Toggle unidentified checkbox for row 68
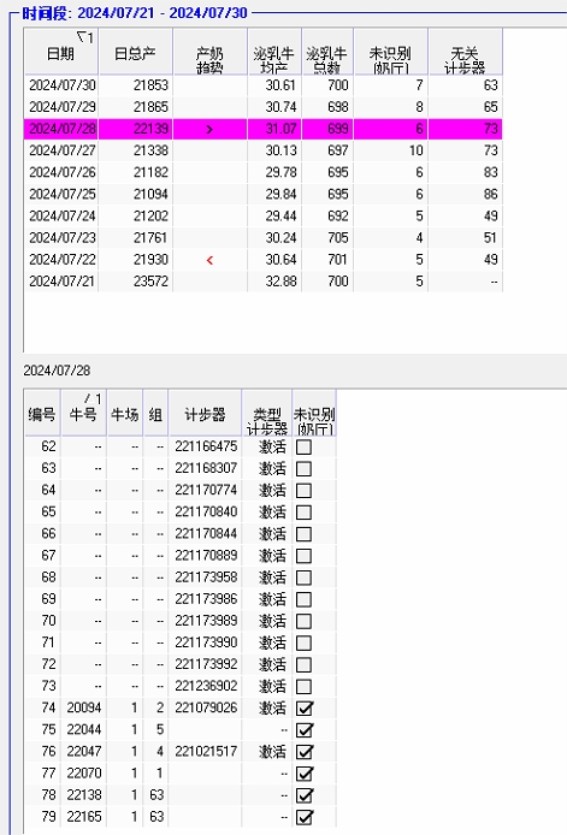Image resolution: width=567 pixels, height=835 pixels. tap(304, 578)
